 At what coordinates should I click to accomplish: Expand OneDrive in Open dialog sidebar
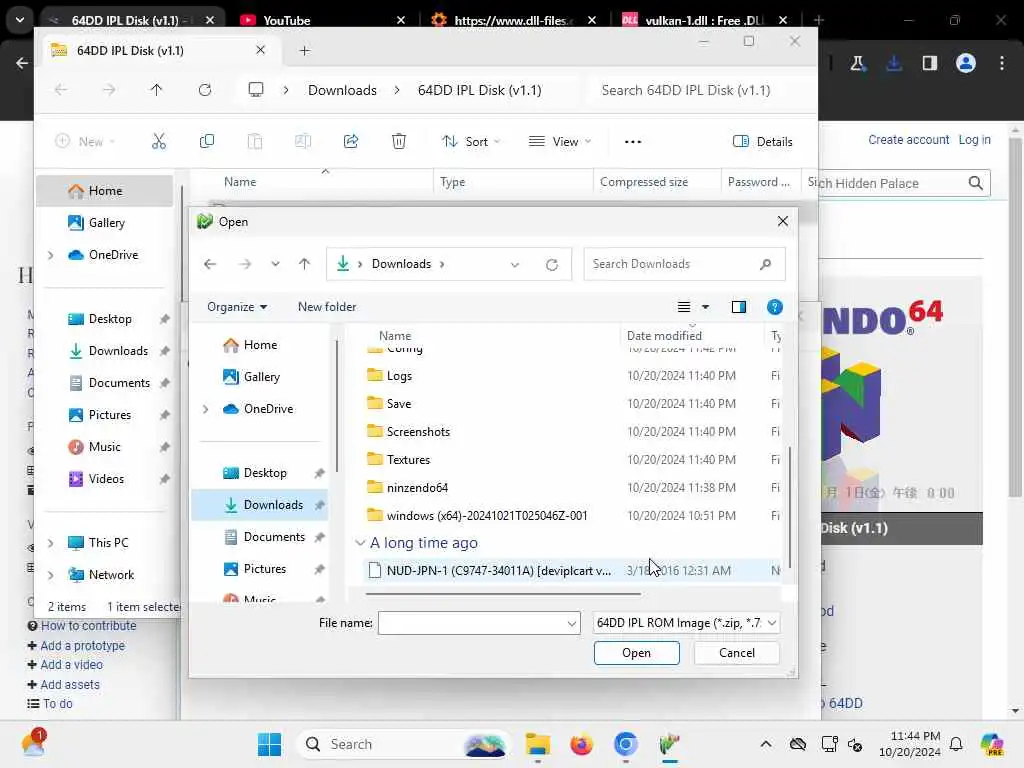tap(205, 409)
